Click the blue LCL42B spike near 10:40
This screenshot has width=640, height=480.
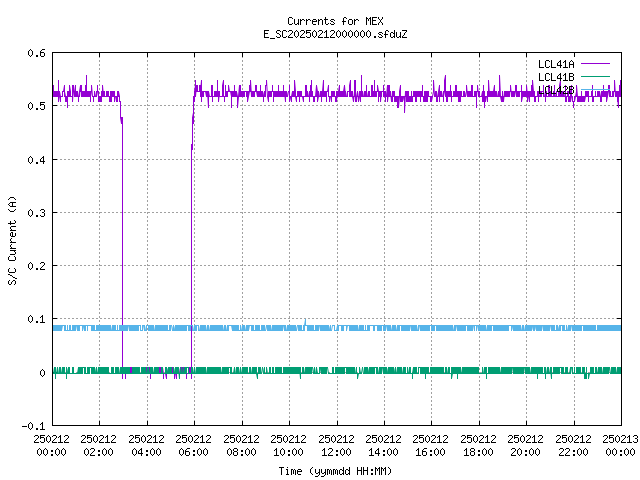305,322
